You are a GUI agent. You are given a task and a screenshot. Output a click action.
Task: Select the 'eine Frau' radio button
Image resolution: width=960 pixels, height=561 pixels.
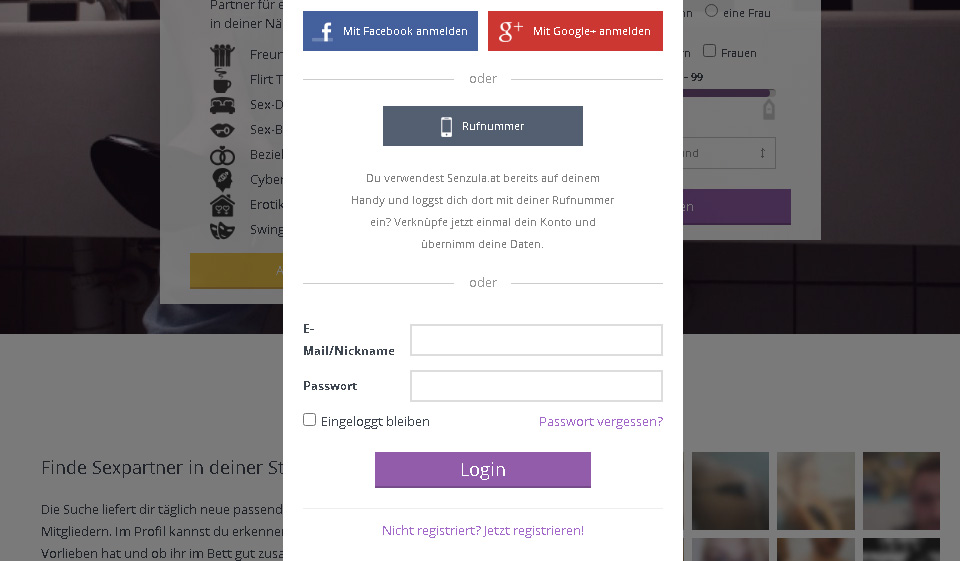(712, 11)
